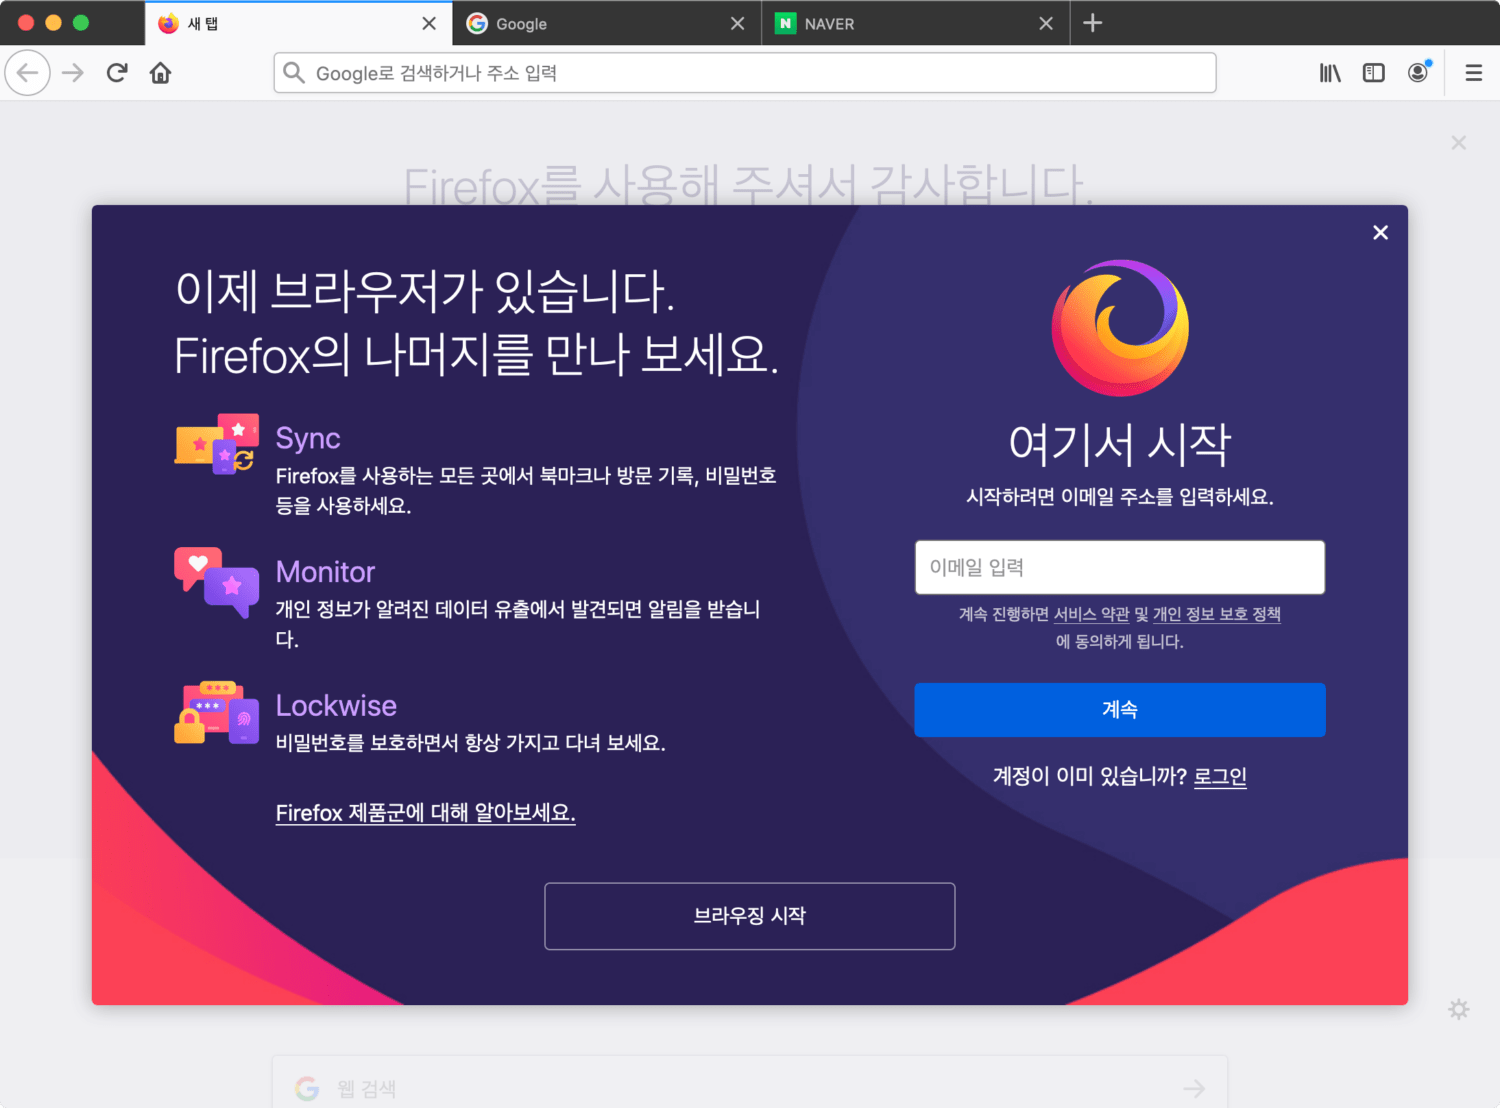The height and width of the screenshot is (1108, 1500).
Task: Click the Firefox logo in dialog
Action: pos(1120,328)
